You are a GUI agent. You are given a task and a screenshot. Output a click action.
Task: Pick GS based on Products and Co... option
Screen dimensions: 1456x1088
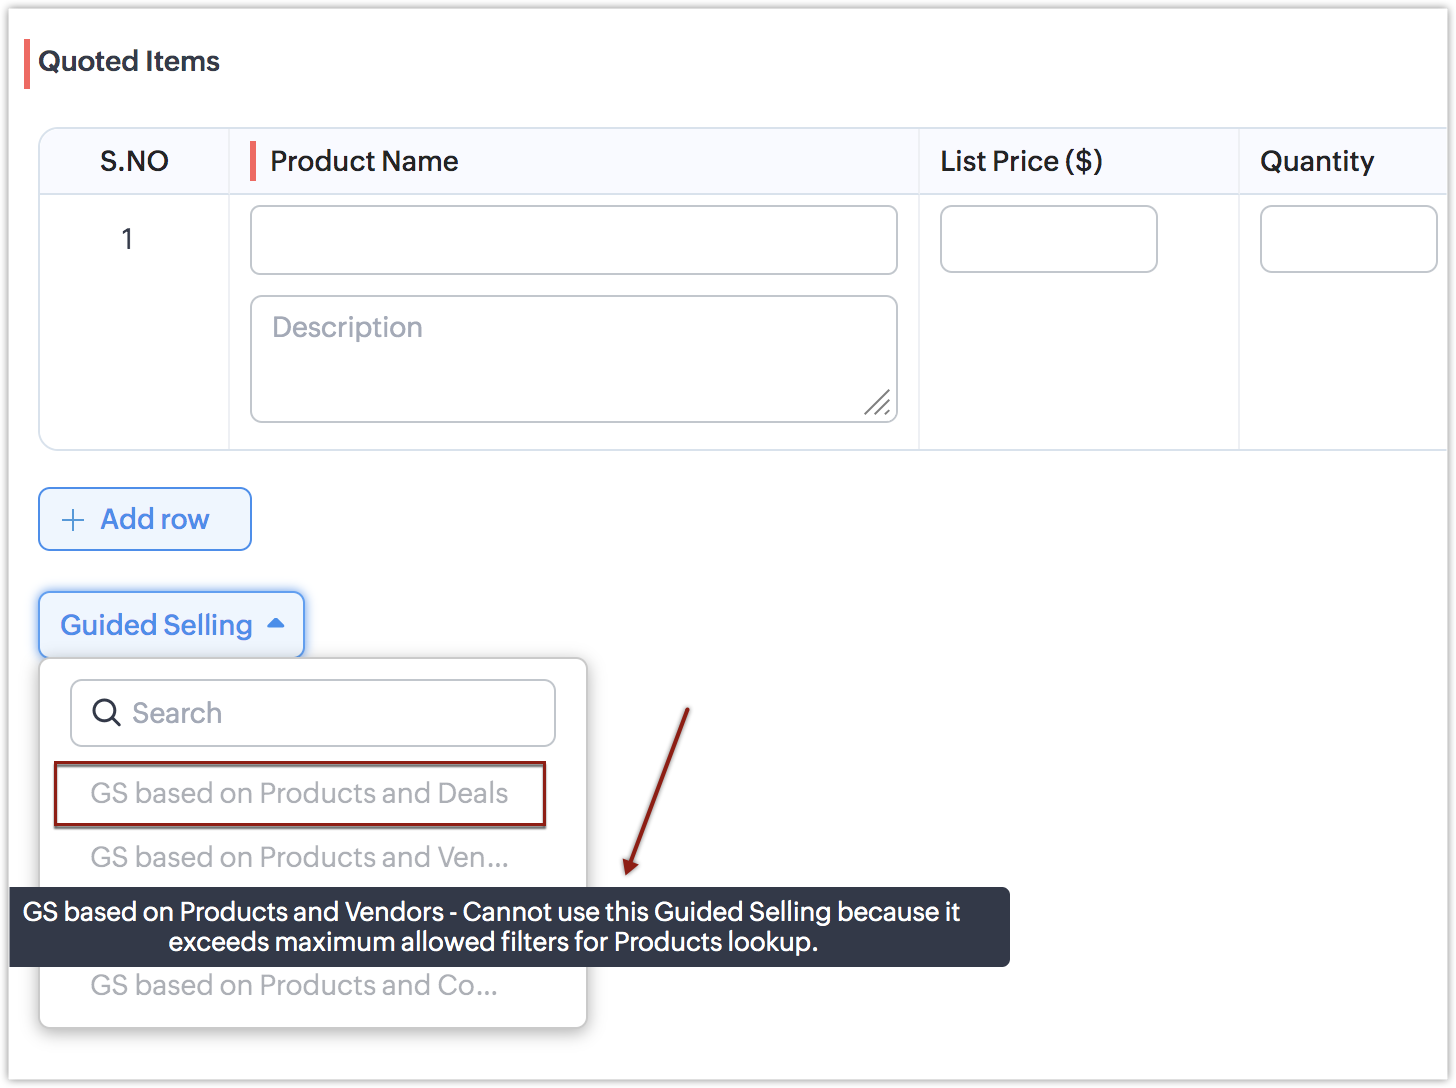[x=293, y=985]
